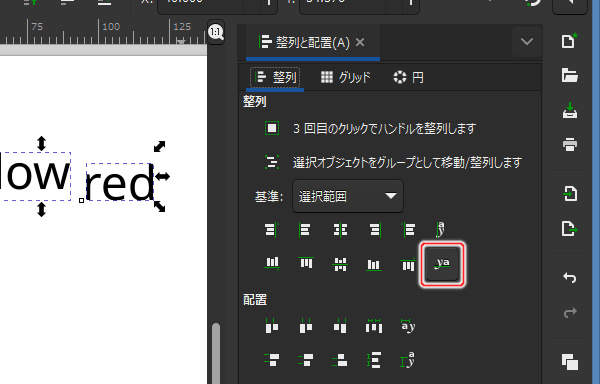
Task: Open the 基準 dropdown showing 選択範囲
Action: pyautogui.click(x=347, y=196)
